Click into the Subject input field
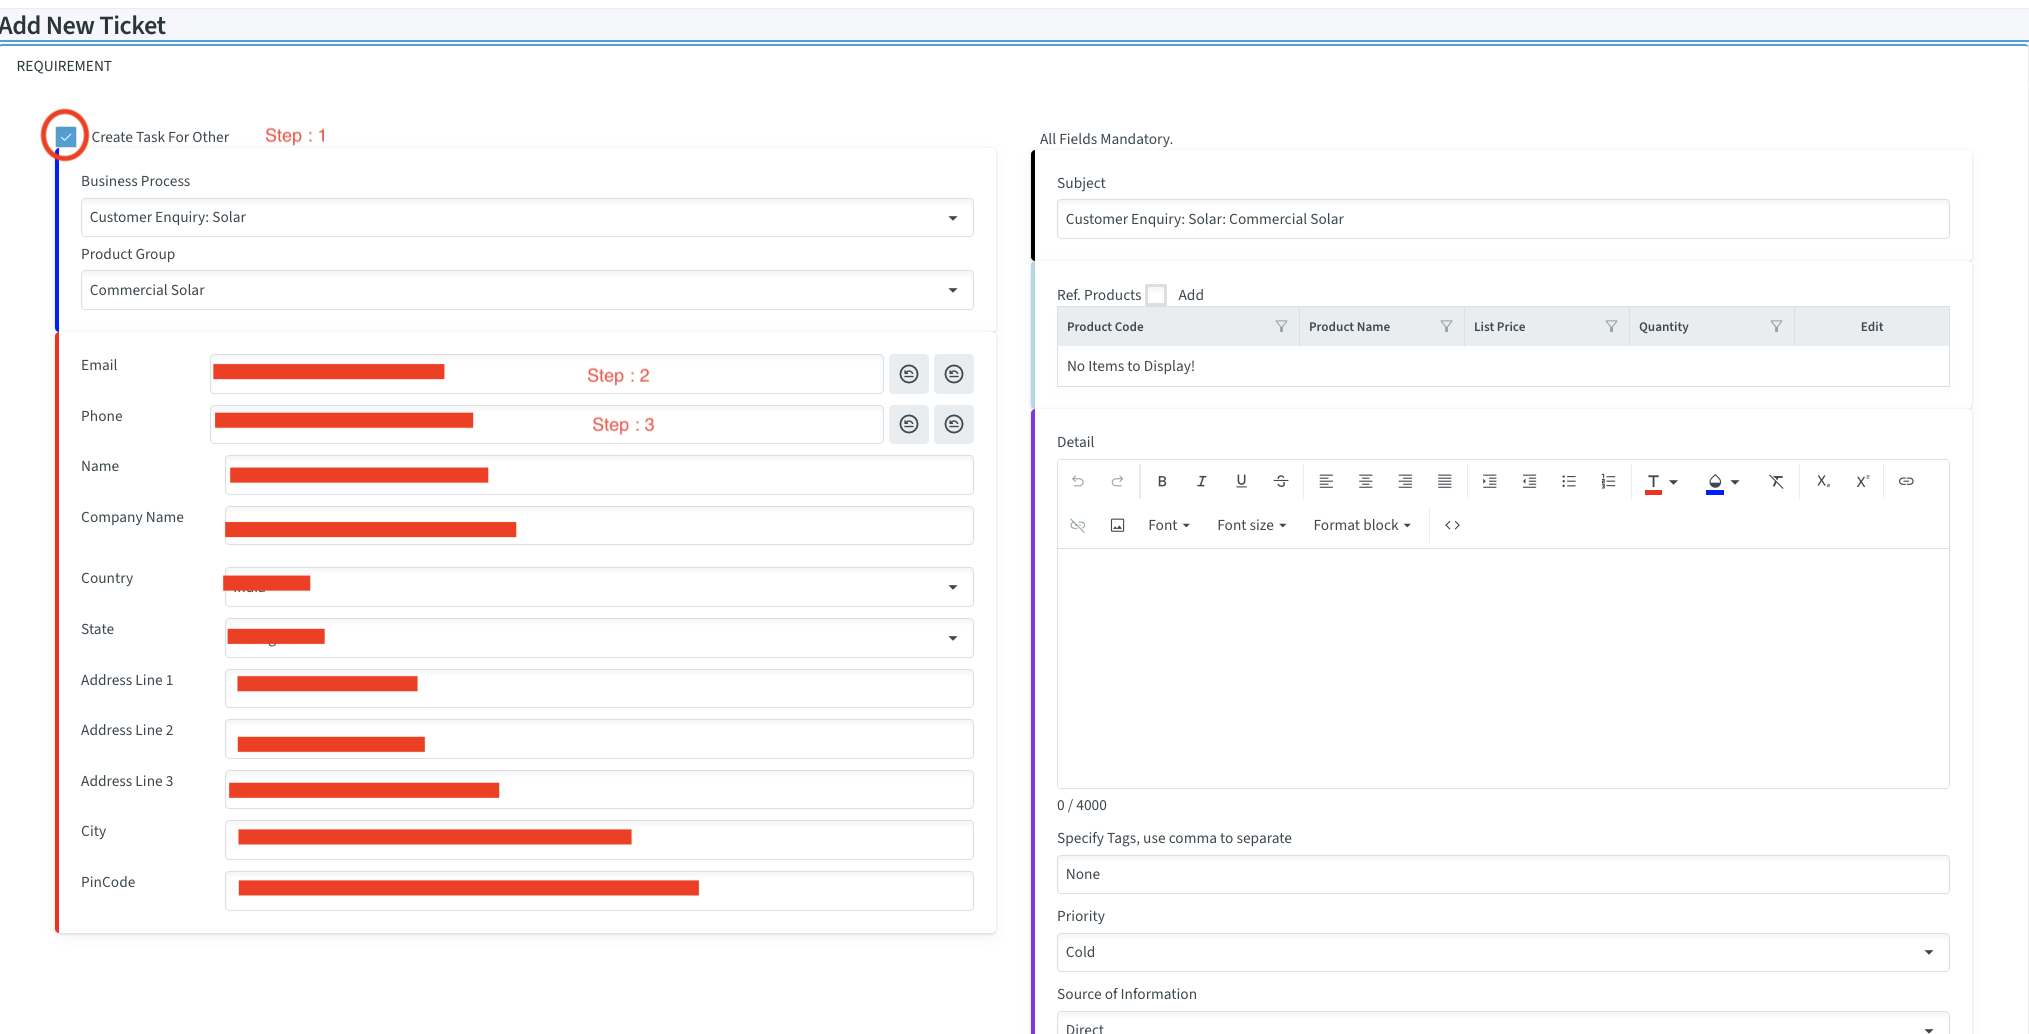The image size is (2029, 1034). pyautogui.click(x=1502, y=219)
